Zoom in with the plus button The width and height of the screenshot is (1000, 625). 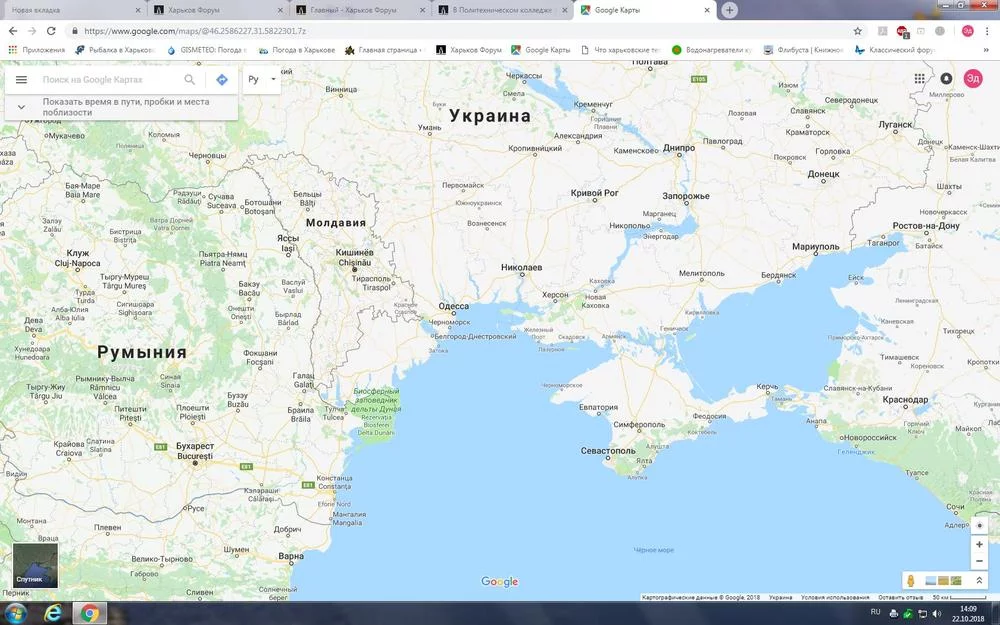click(980, 545)
